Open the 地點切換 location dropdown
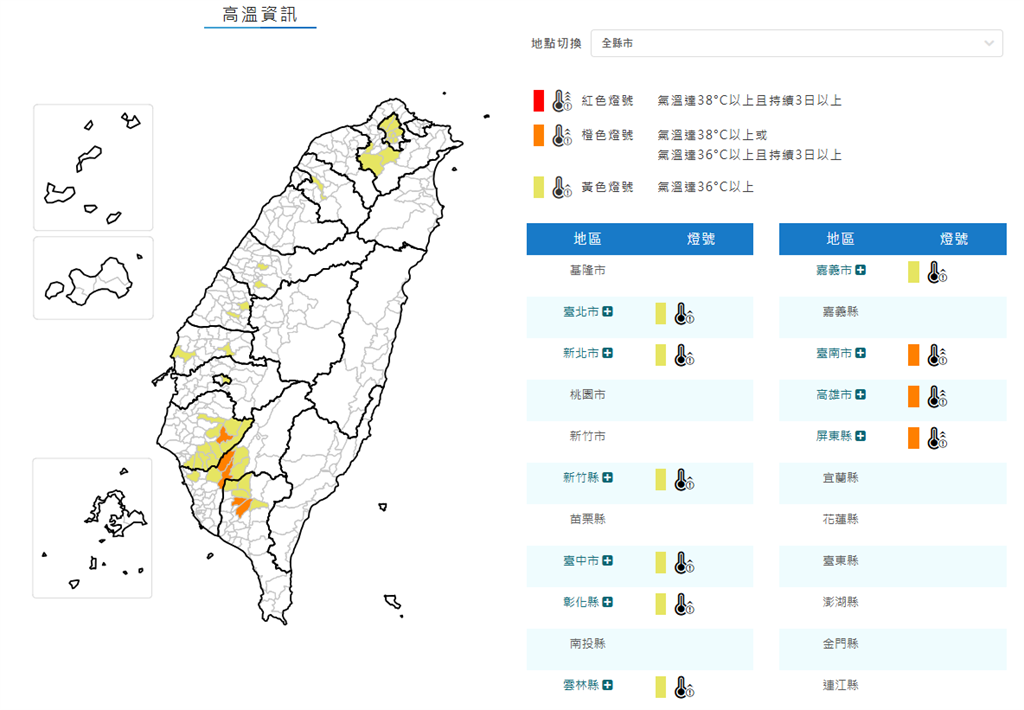Screen dimensions: 1024x710 pos(796,43)
